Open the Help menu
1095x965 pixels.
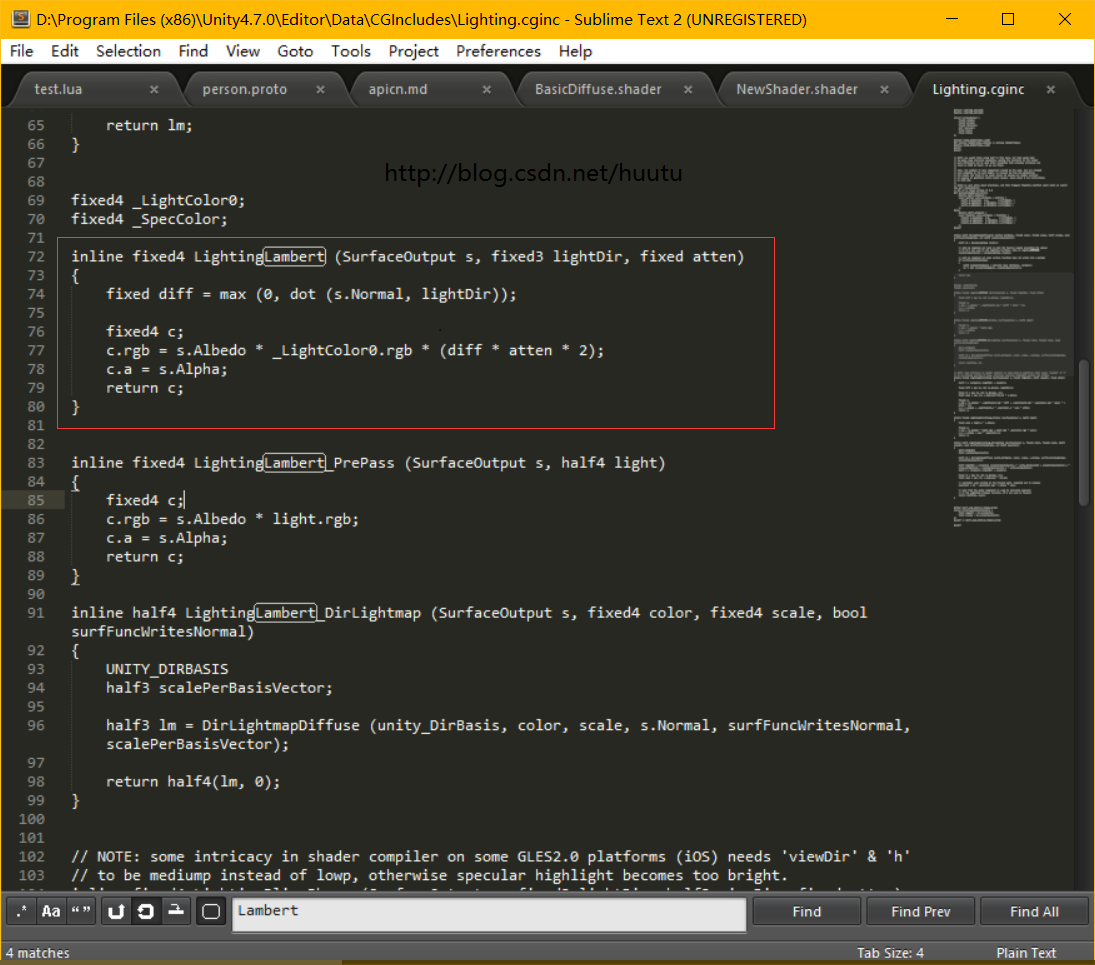(575, 51)
